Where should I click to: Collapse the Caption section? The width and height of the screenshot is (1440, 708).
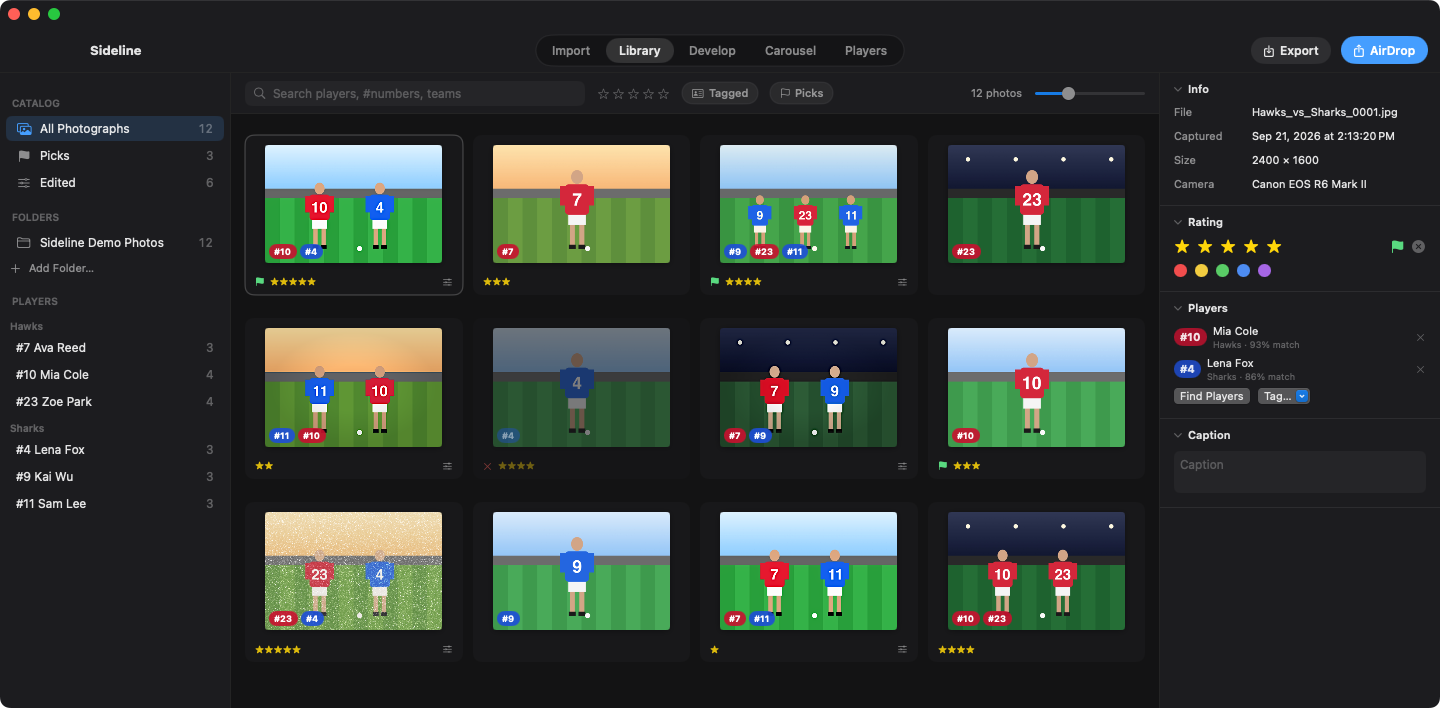pyautogui.click(x=1179, y=435)
